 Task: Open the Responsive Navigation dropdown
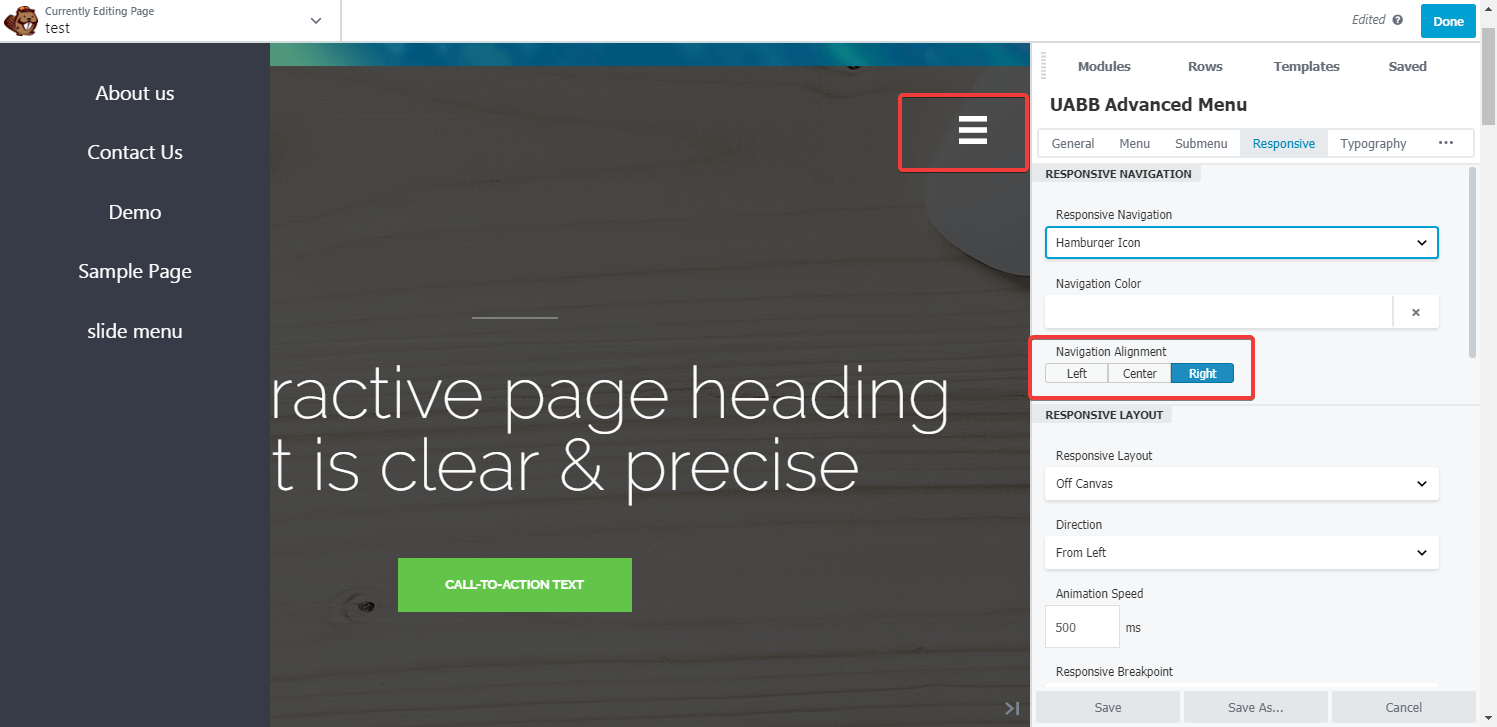coord(1241,242)
